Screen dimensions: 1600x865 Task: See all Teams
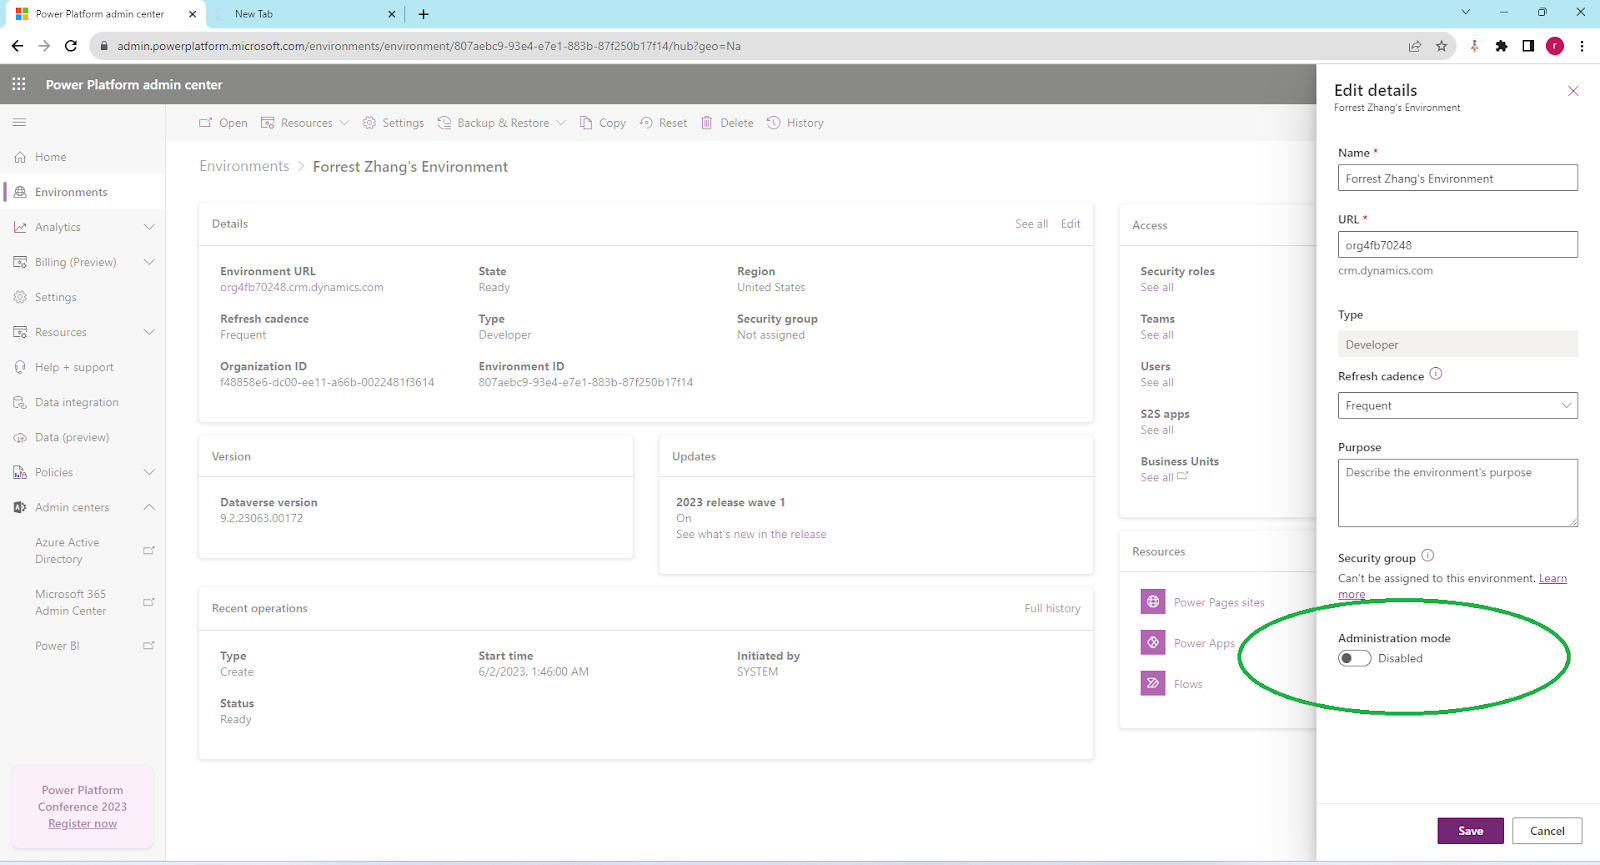[1157, 335]
